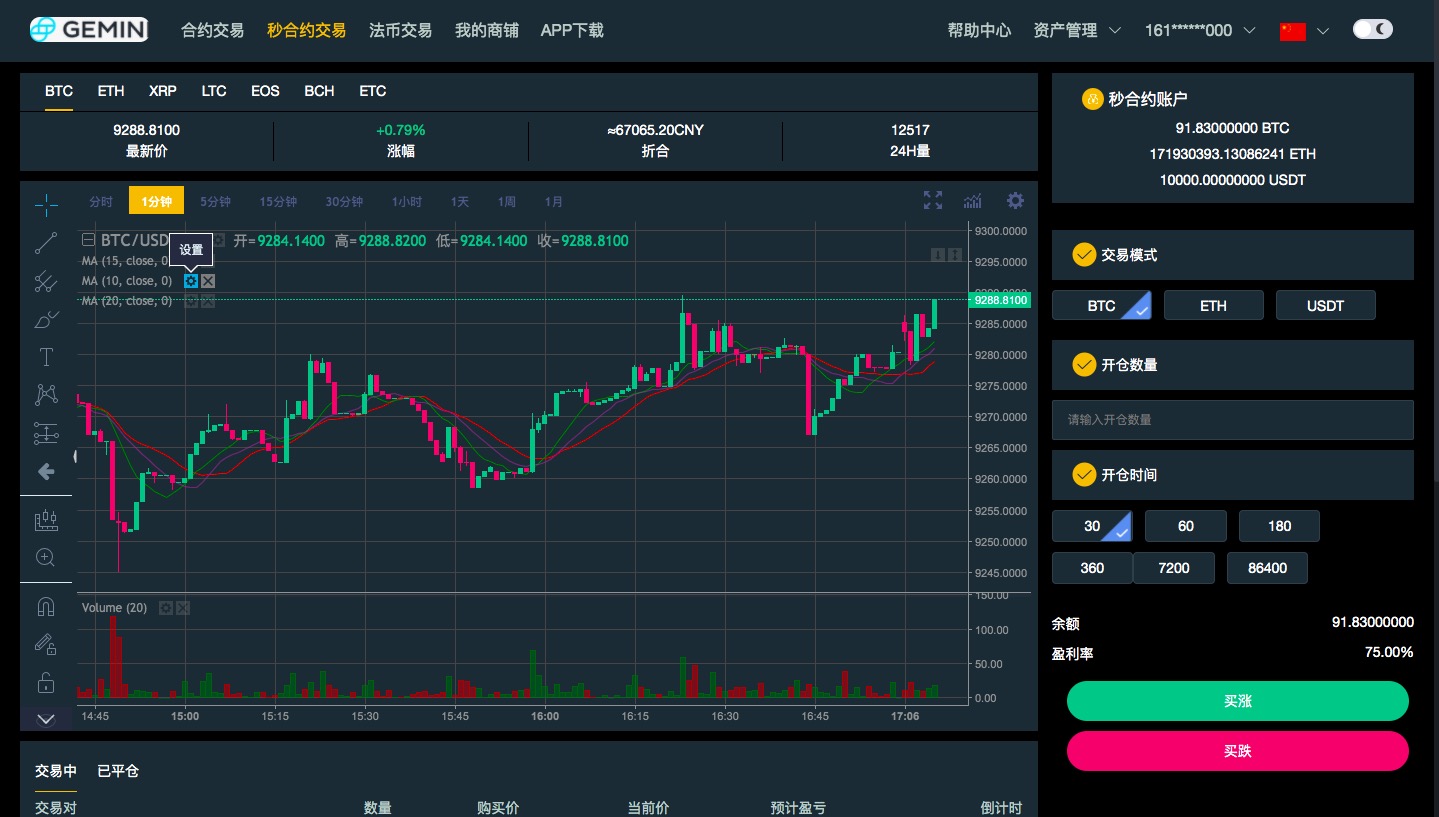1439x817 pixels.
Task: Open the language dropdown by the China flag
Action: click(x=1304, y=31)
